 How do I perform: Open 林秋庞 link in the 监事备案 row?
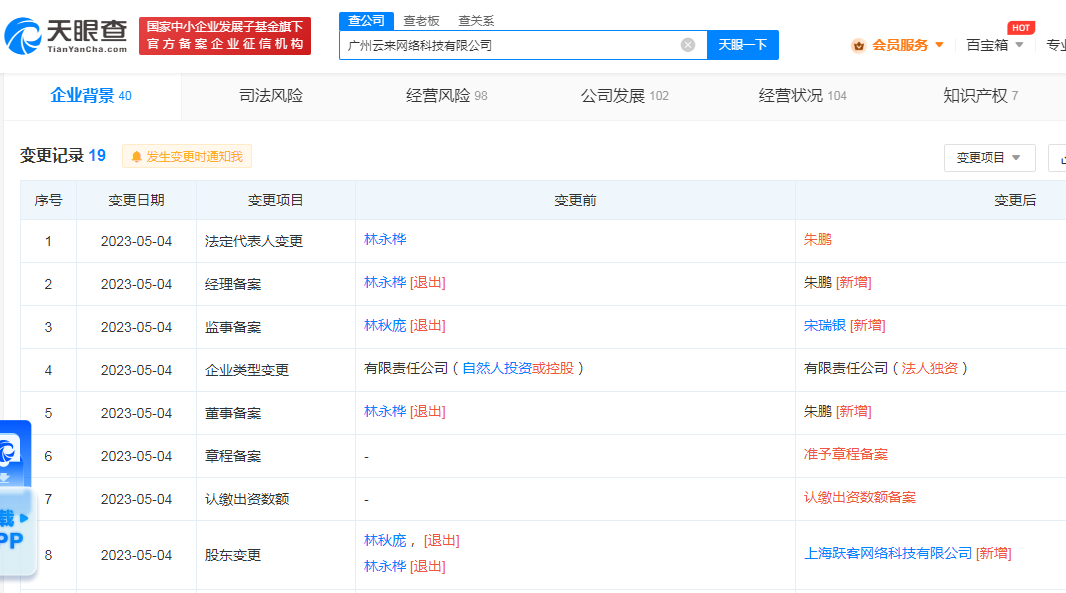coord(385,326)
